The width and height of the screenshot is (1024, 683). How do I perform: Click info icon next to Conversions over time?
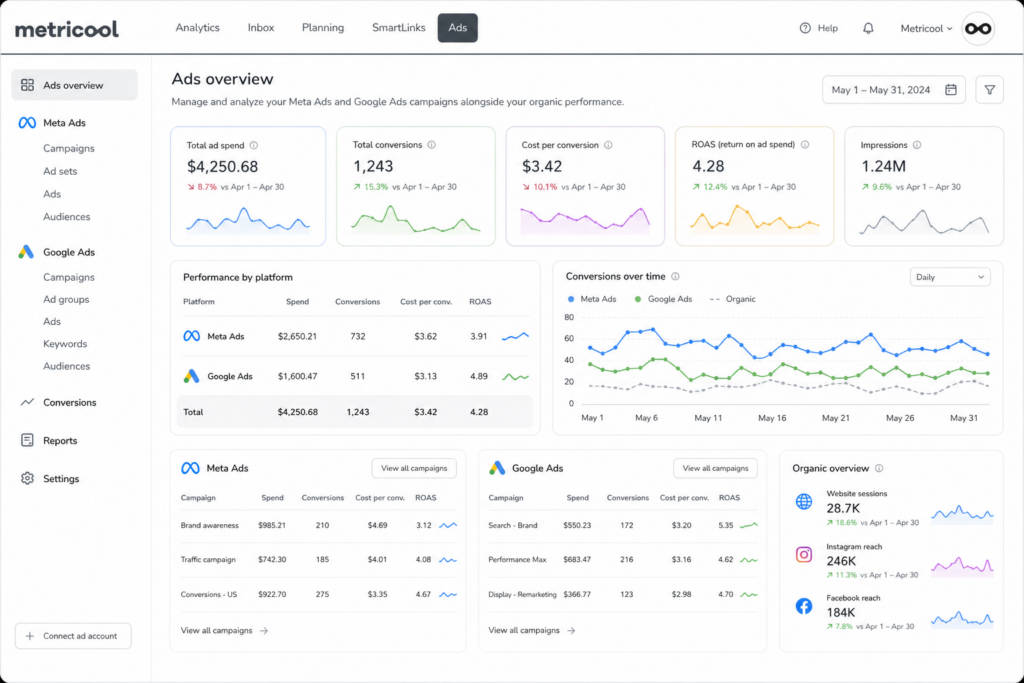click(675, 276)
